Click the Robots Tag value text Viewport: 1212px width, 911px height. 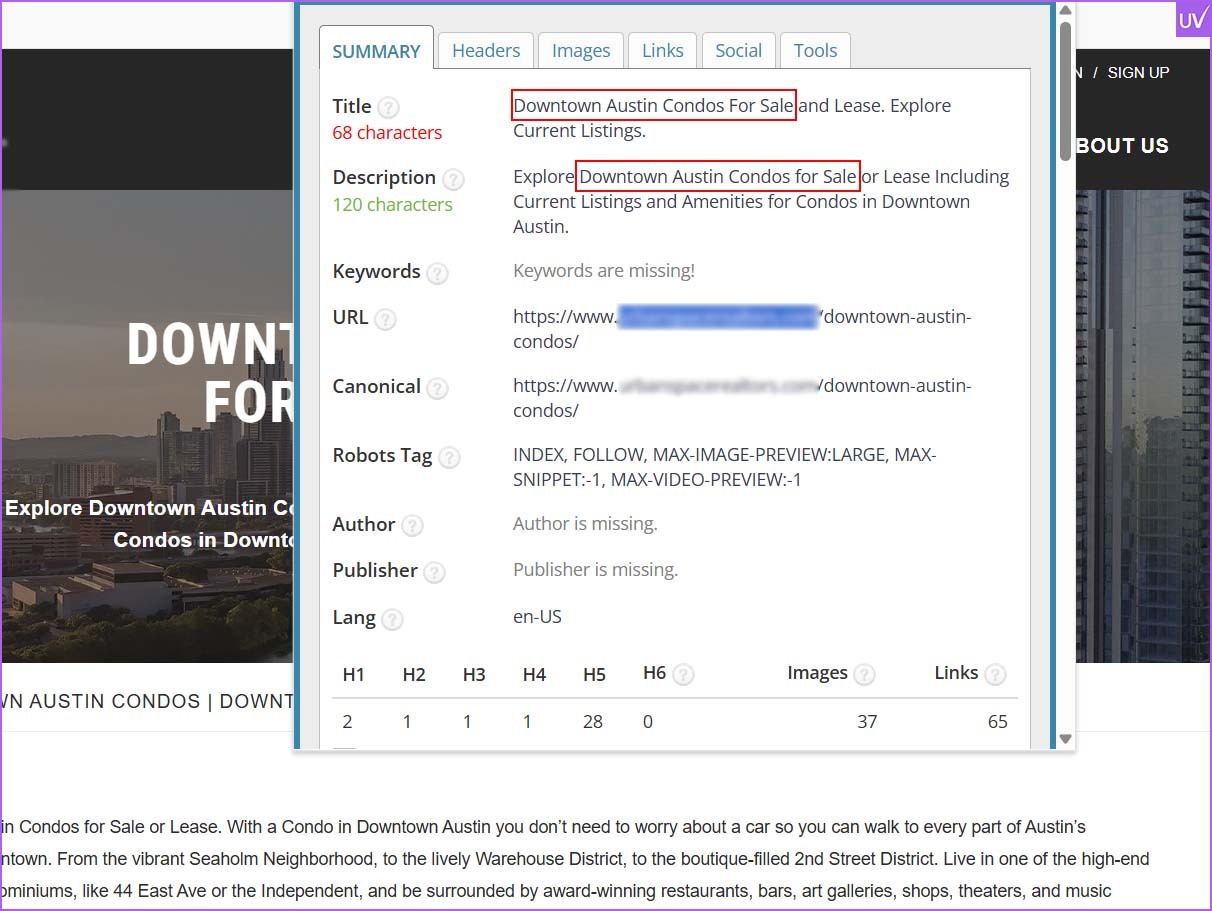click(x=724, y=467)
